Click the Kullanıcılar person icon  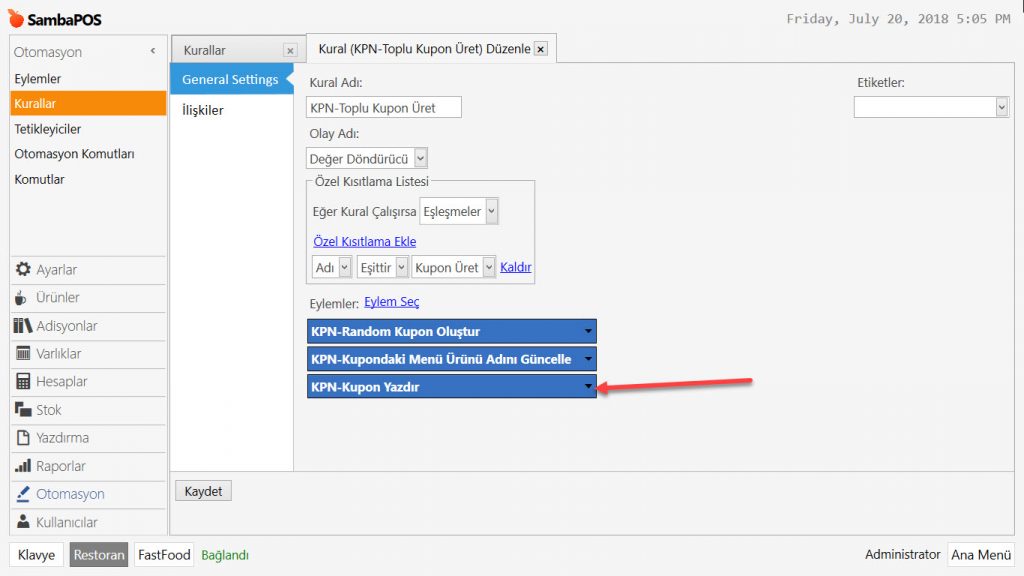[23, 522]
